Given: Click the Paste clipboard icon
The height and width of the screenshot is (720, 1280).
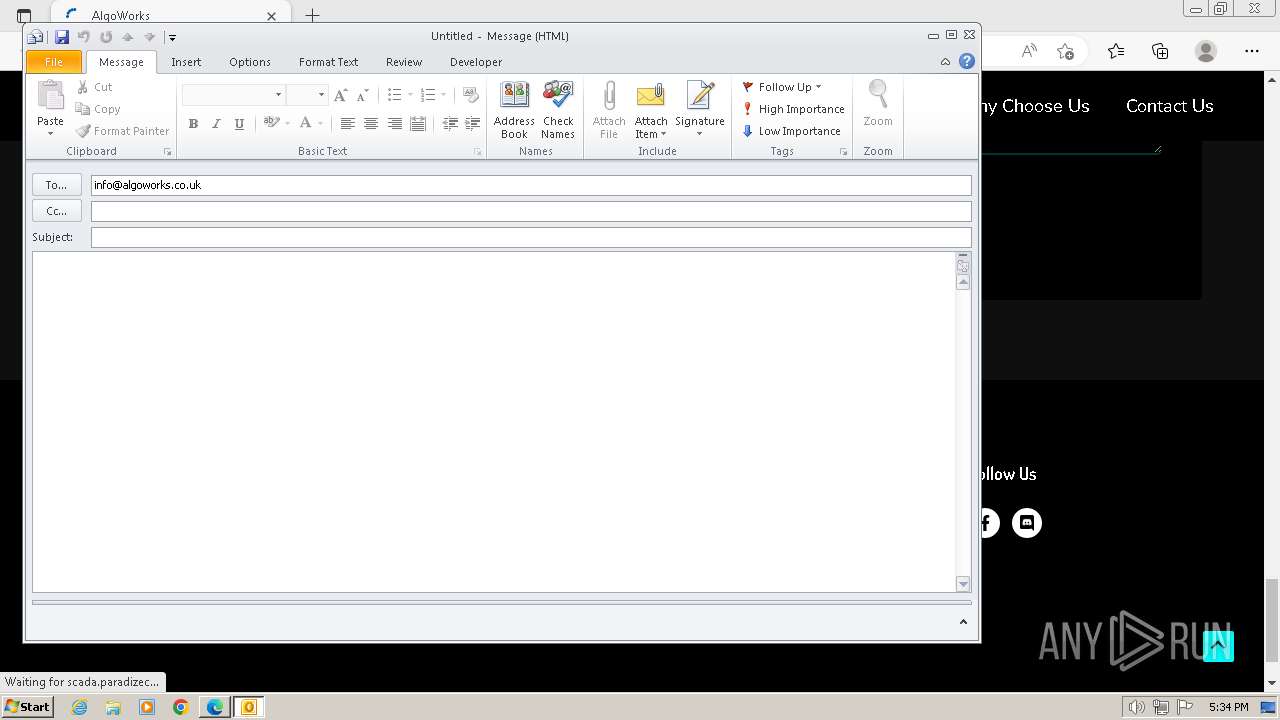Looking at the screenshot, I should (50, 96).
